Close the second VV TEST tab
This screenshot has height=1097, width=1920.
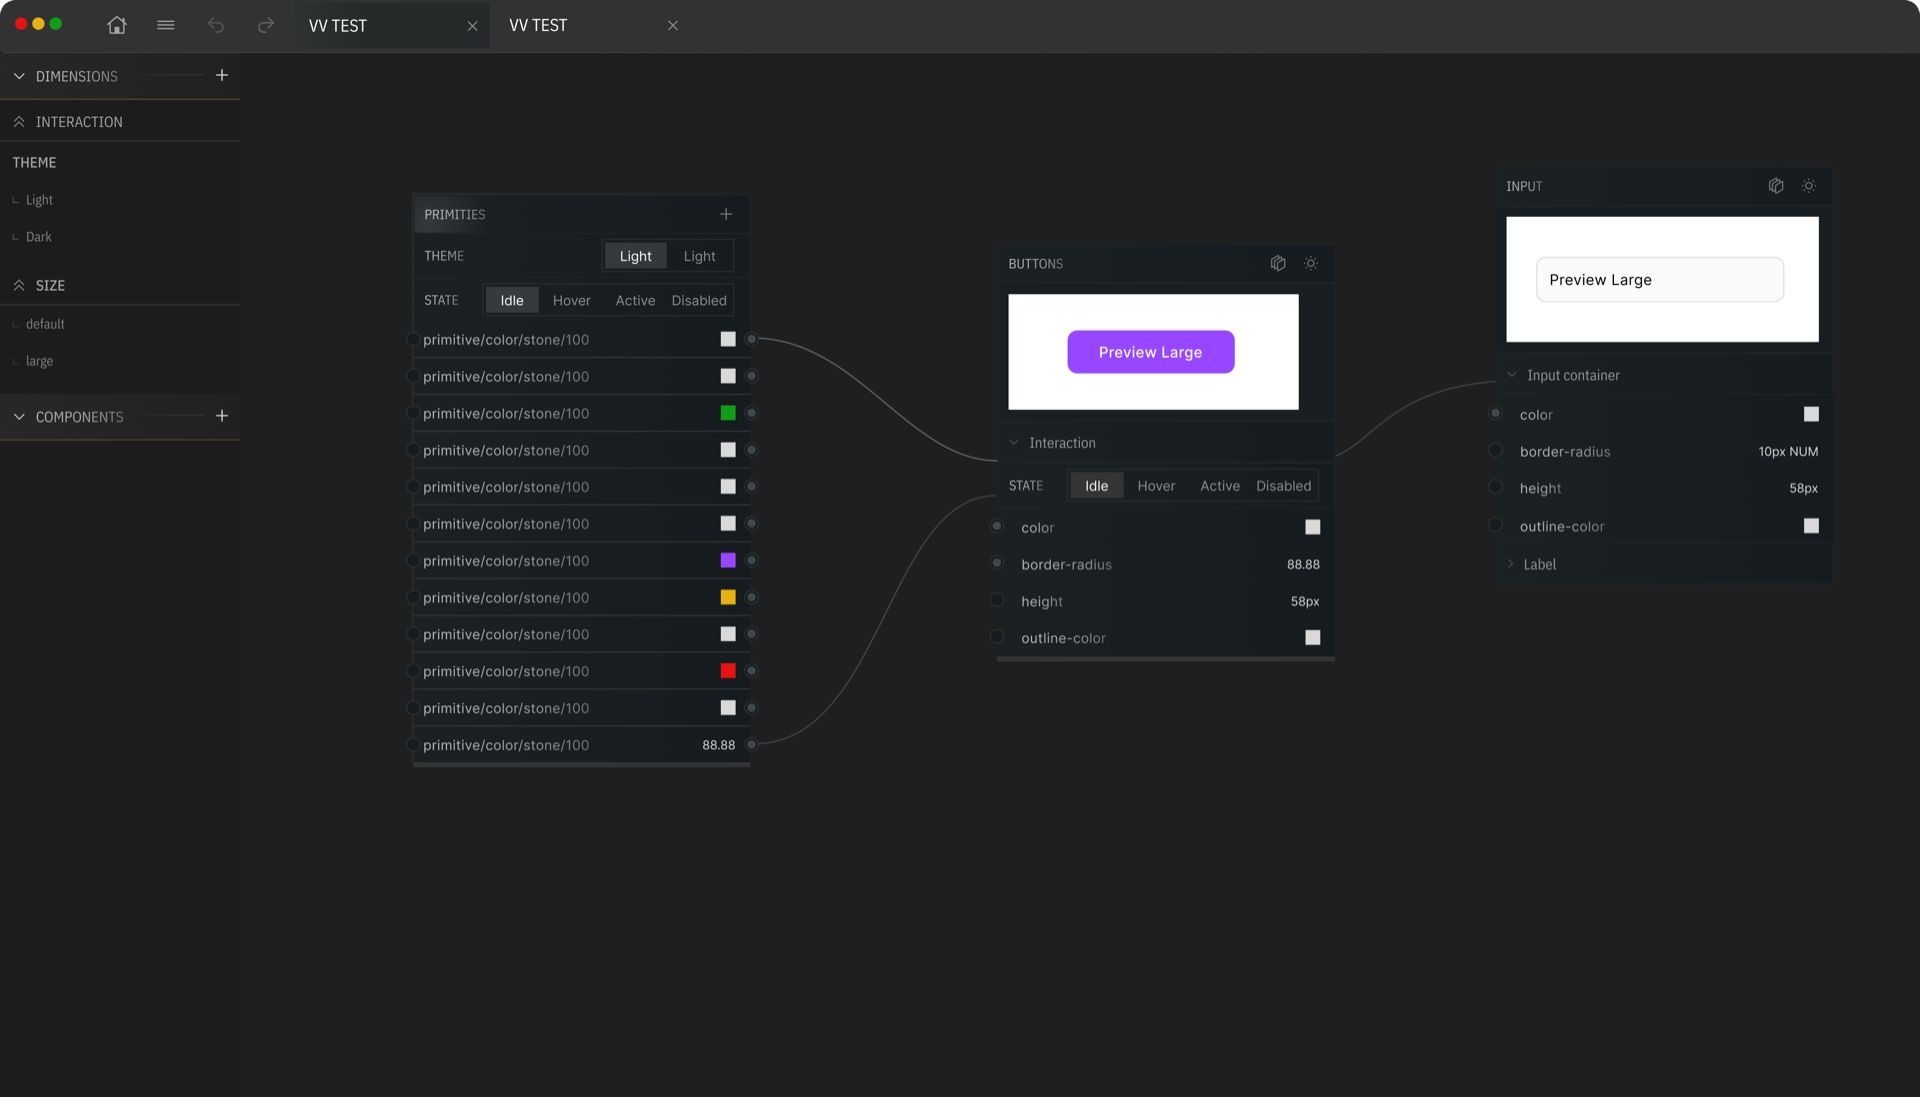[x=673, y=26]
